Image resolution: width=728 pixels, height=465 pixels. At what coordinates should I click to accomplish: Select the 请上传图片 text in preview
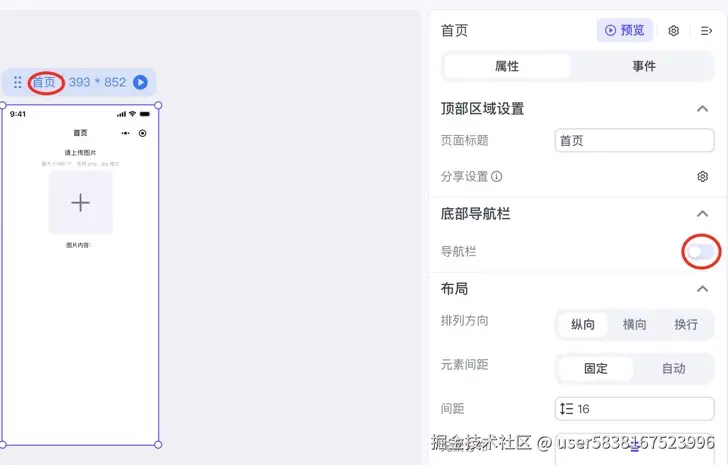(x=80, y=153)
